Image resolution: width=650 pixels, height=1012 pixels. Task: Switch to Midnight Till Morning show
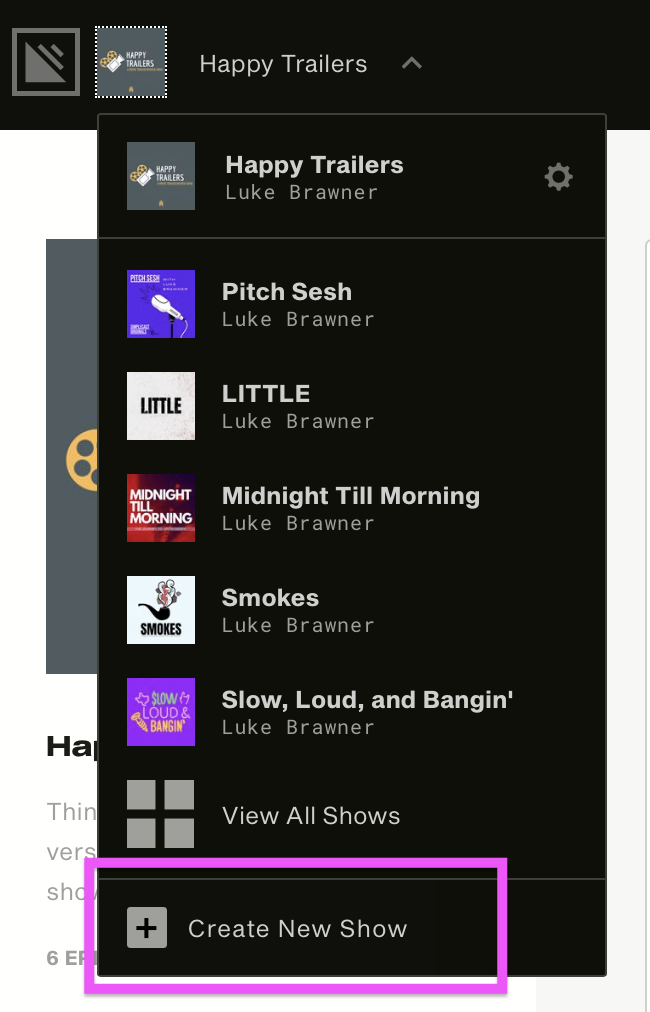coord(352,508)
